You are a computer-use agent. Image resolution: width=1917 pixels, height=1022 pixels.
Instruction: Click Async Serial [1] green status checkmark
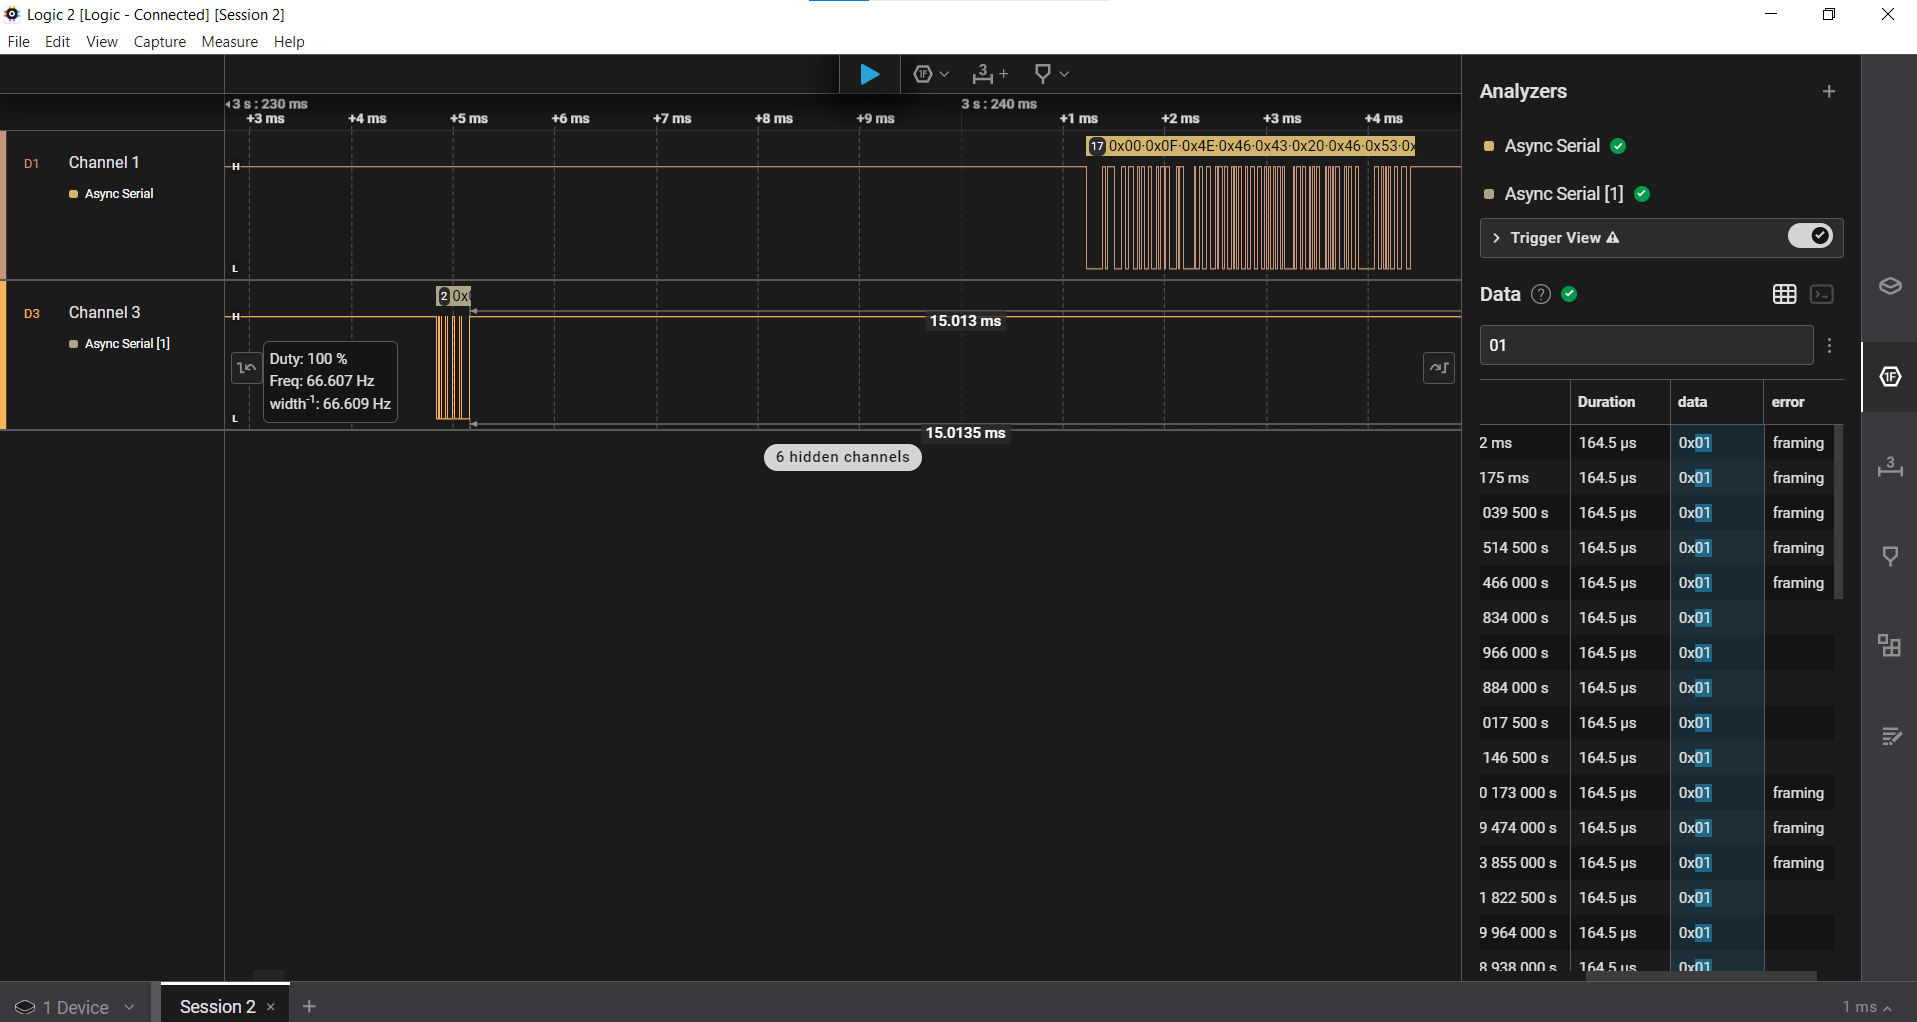click(1642, 194)
